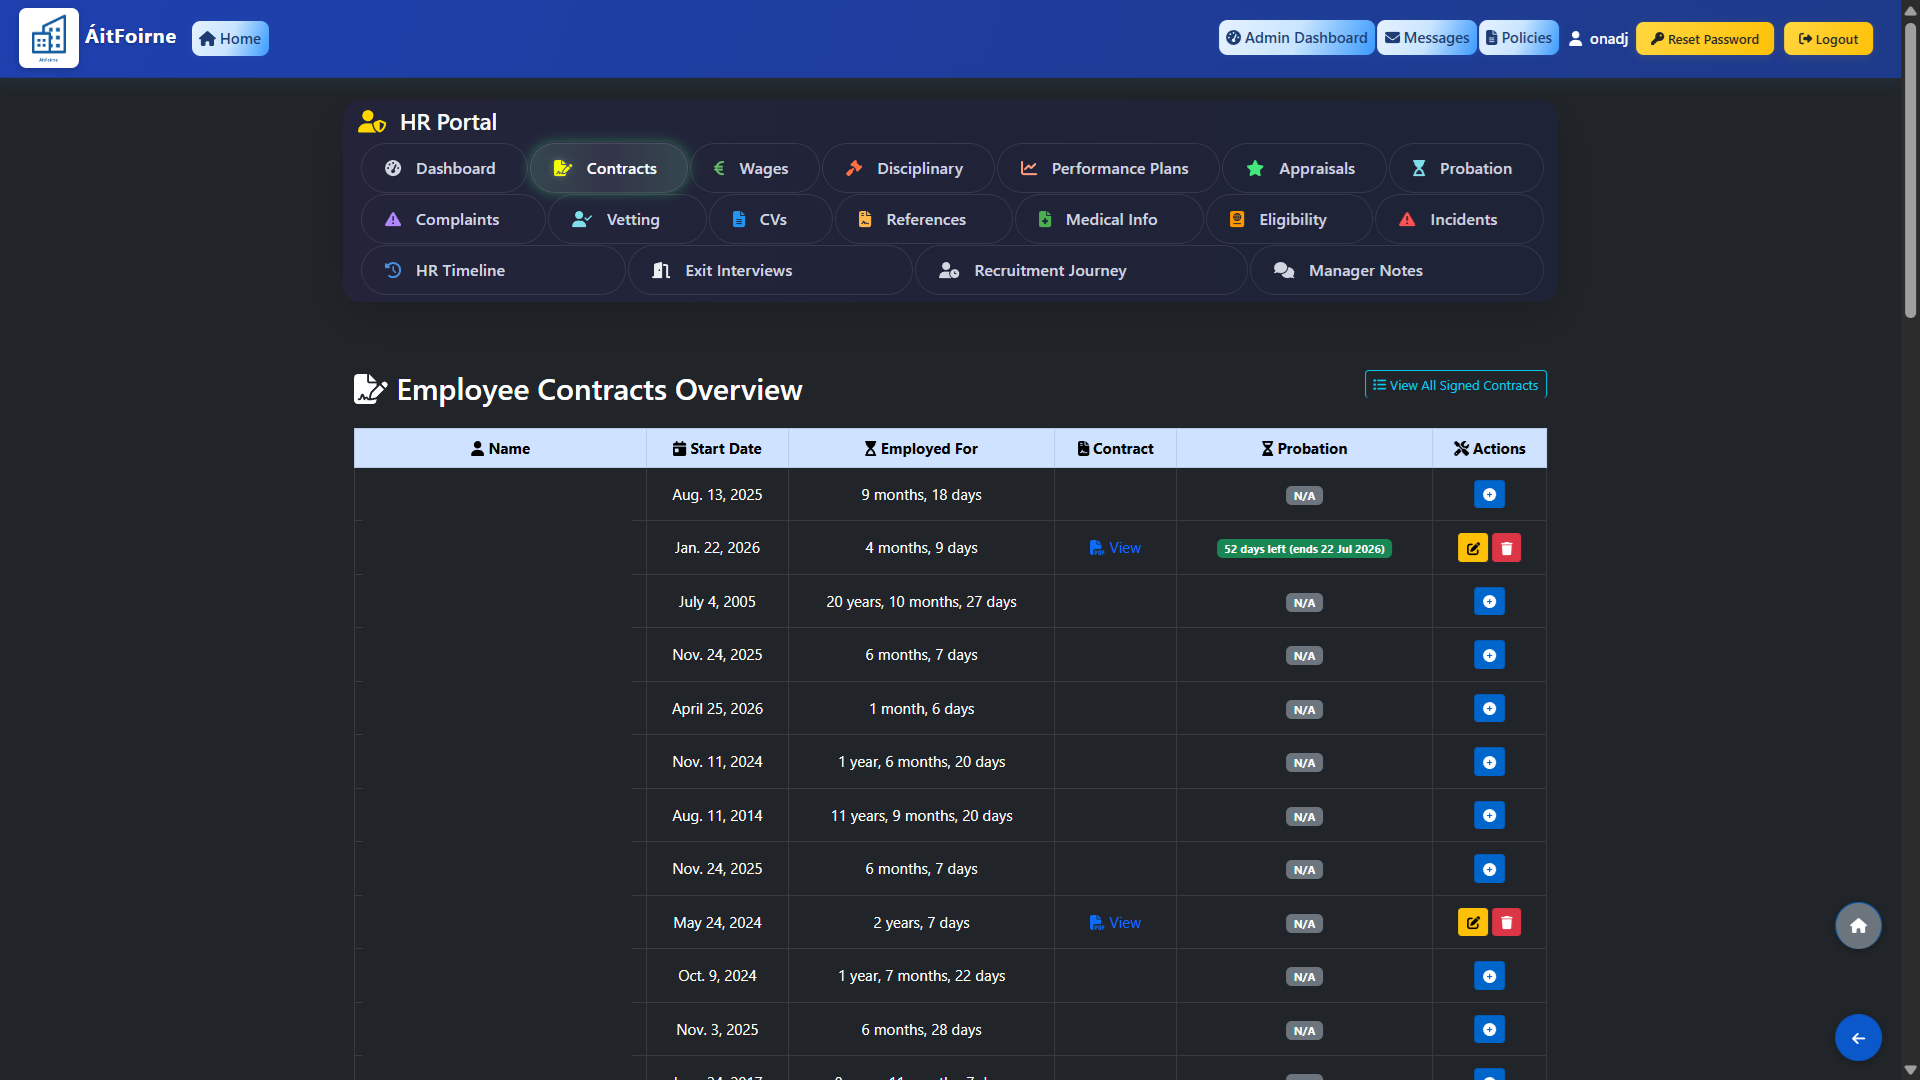
Task: Add contract for Nov. 3, 2025 row
Action: 1489,1029
